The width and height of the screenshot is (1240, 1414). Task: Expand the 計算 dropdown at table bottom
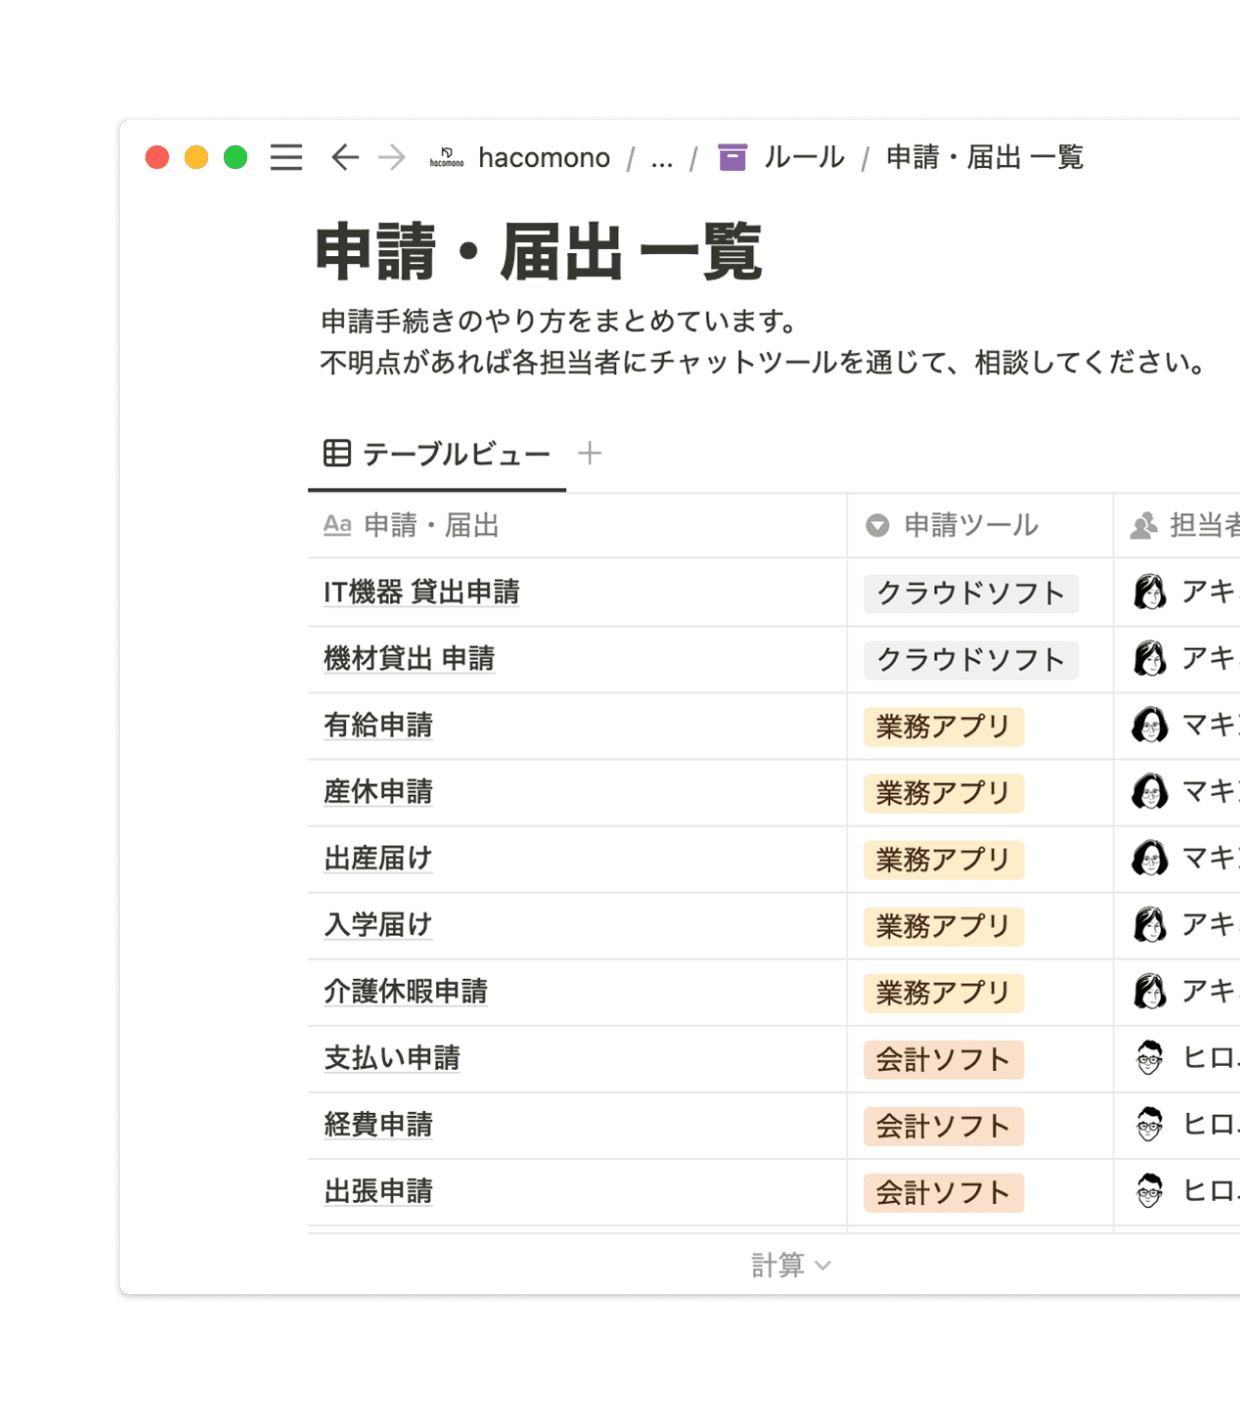coord(791,1265)
